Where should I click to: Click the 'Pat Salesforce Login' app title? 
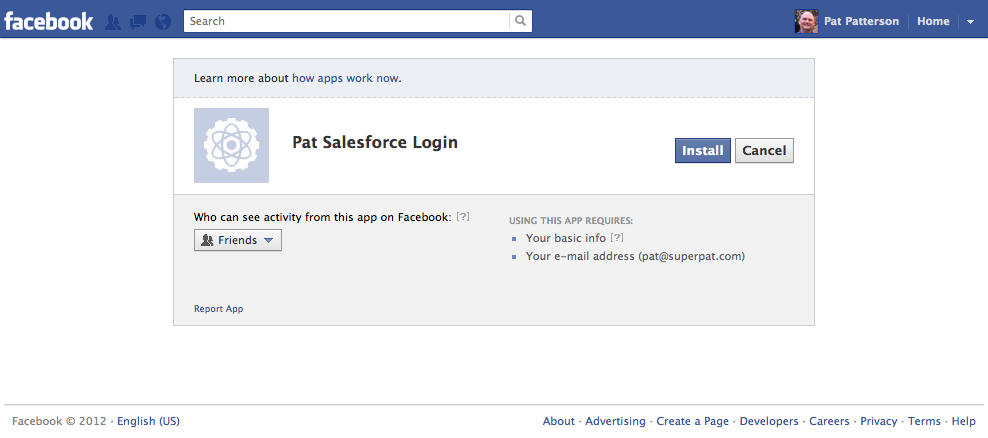375,142
